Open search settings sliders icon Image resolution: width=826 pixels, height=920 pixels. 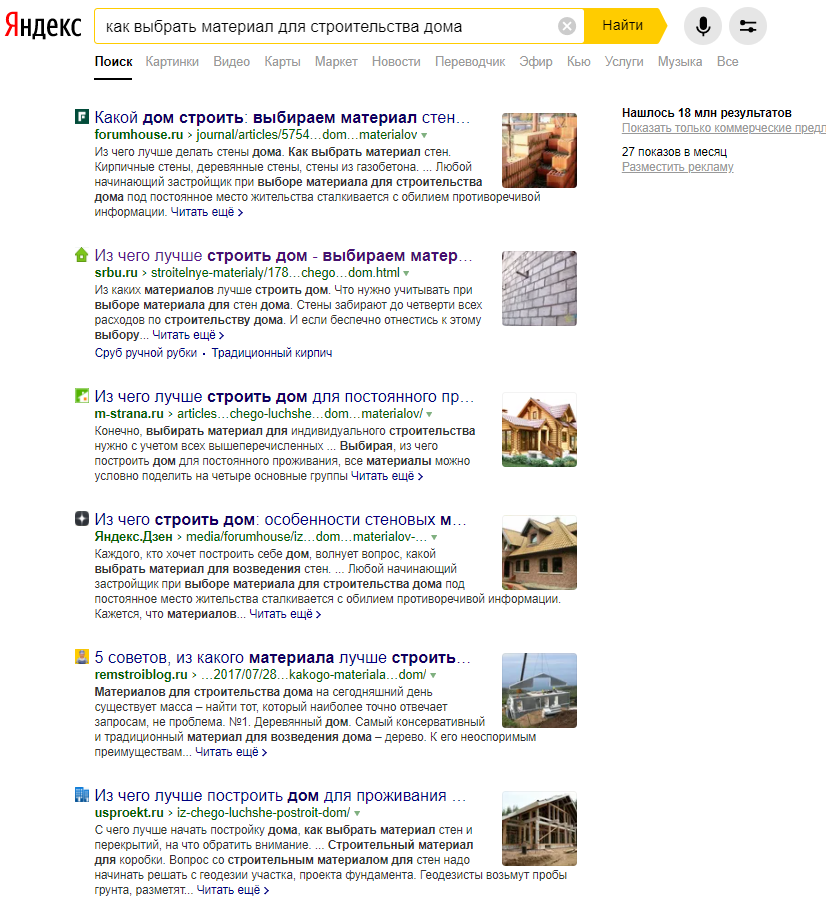tap(747, 26)
